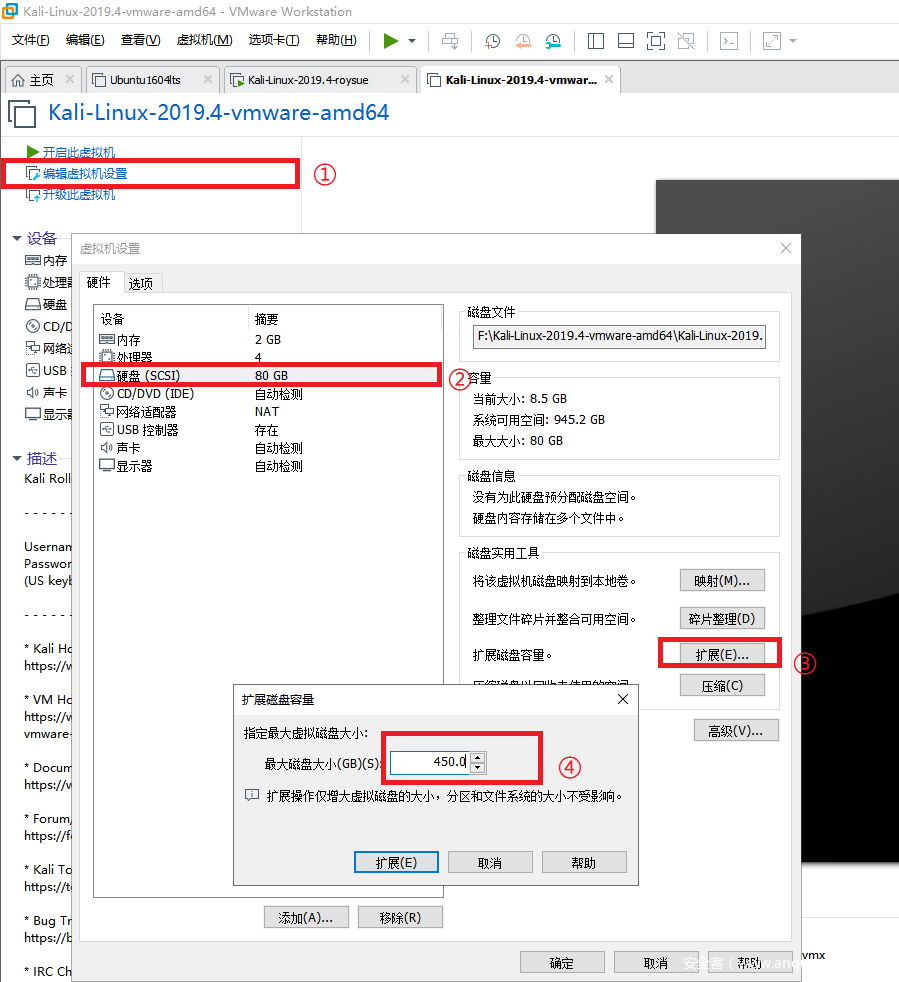Collapse the 设备 section
899x982 pixels.
(x=17, y=239)
